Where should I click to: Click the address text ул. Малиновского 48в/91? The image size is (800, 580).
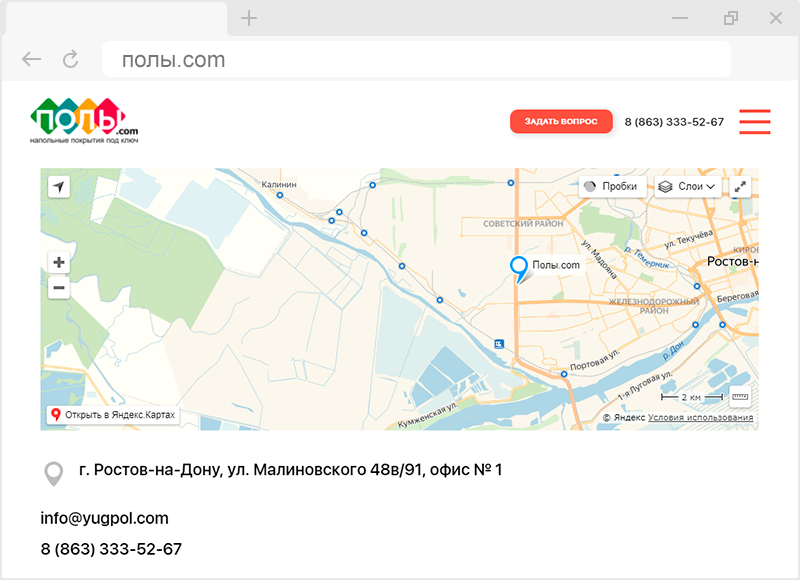[x=326, y=469]
